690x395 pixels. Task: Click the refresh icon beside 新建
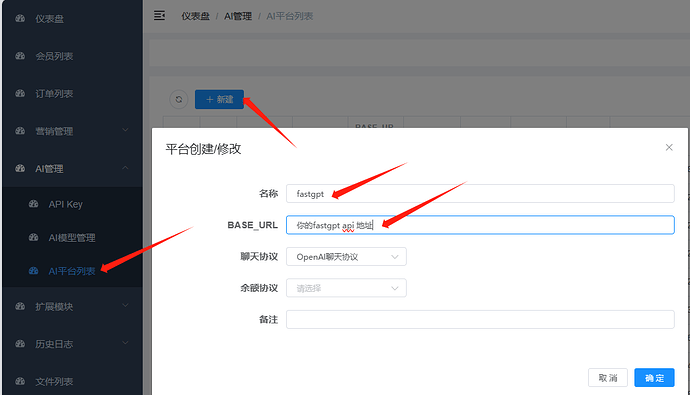[x=179, y=99]
